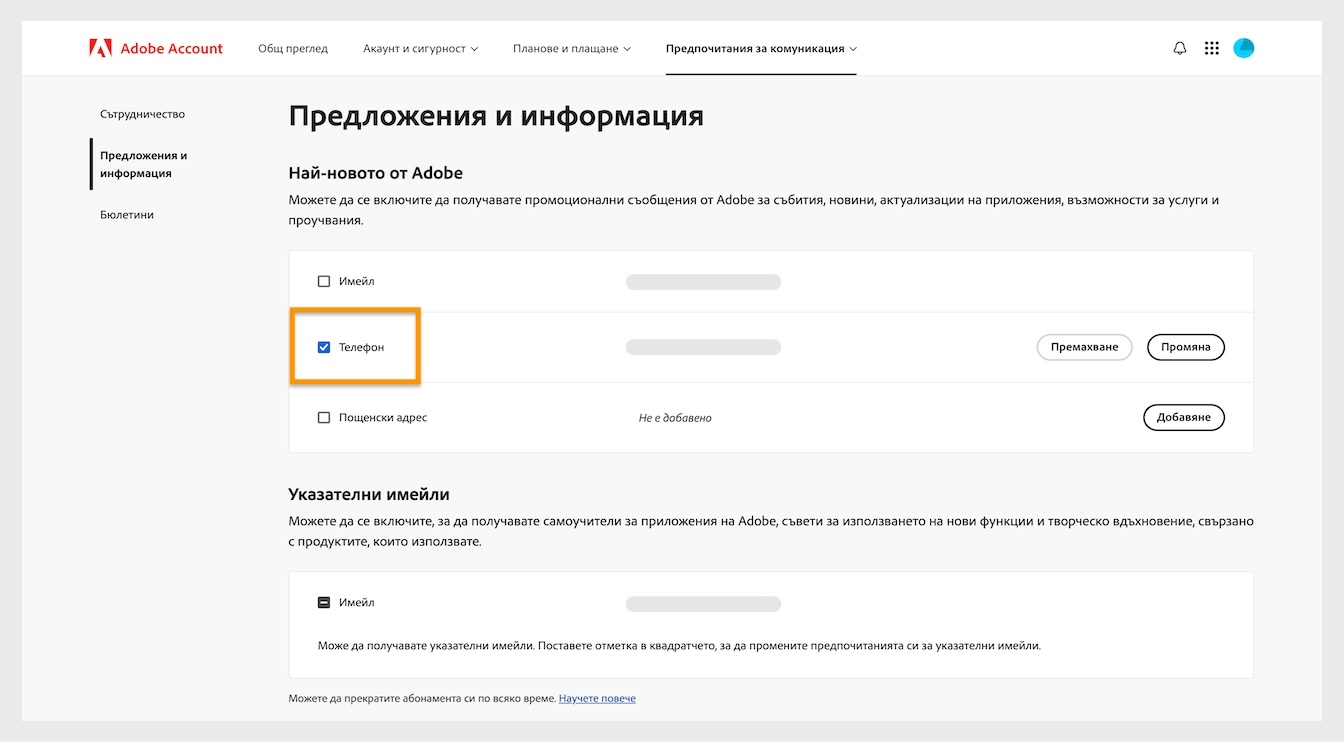Click the Добавяне button for Пощенски адрес
This screenshot has width=1344, height=742.
[x=1183, y=417]
